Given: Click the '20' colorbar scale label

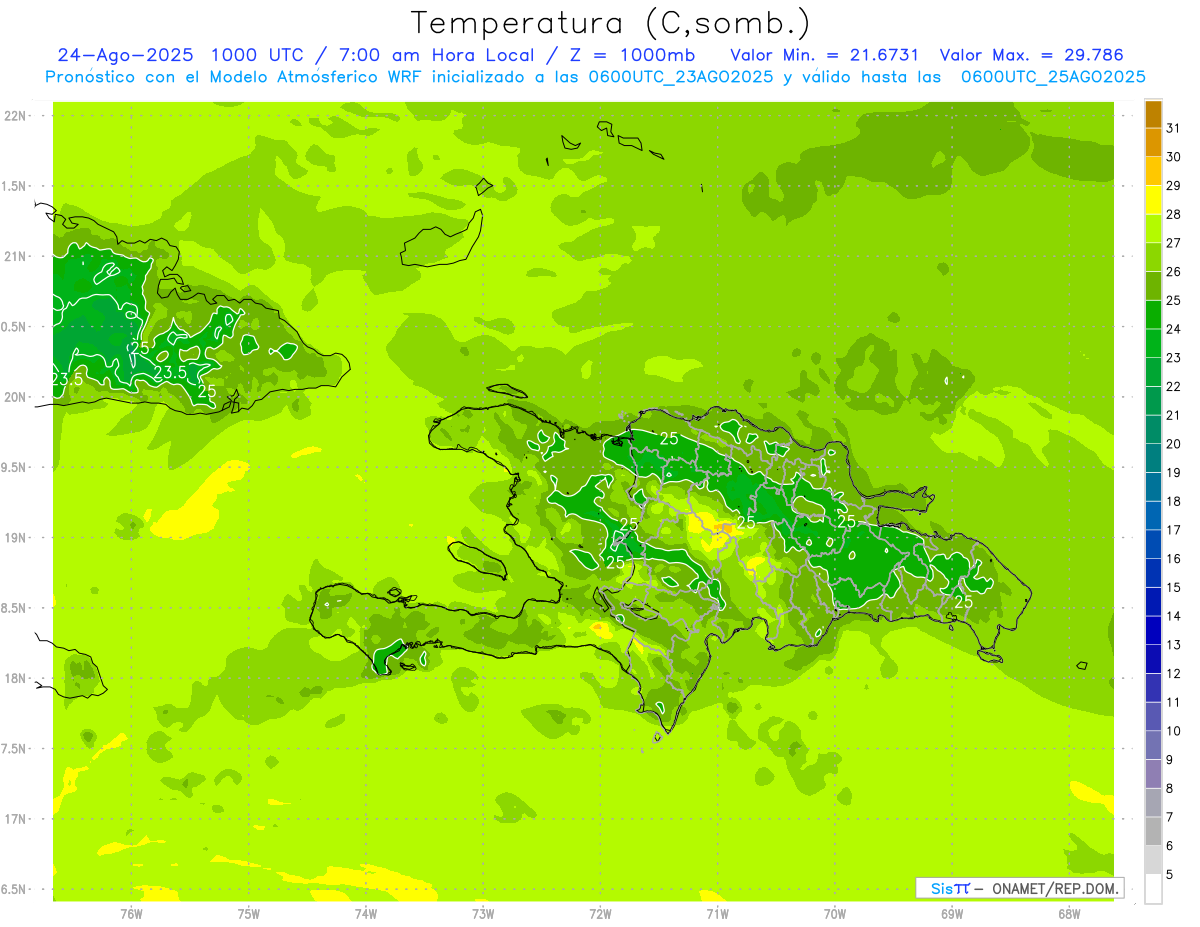Looking at the screenshot, I should coord(1174,444).
